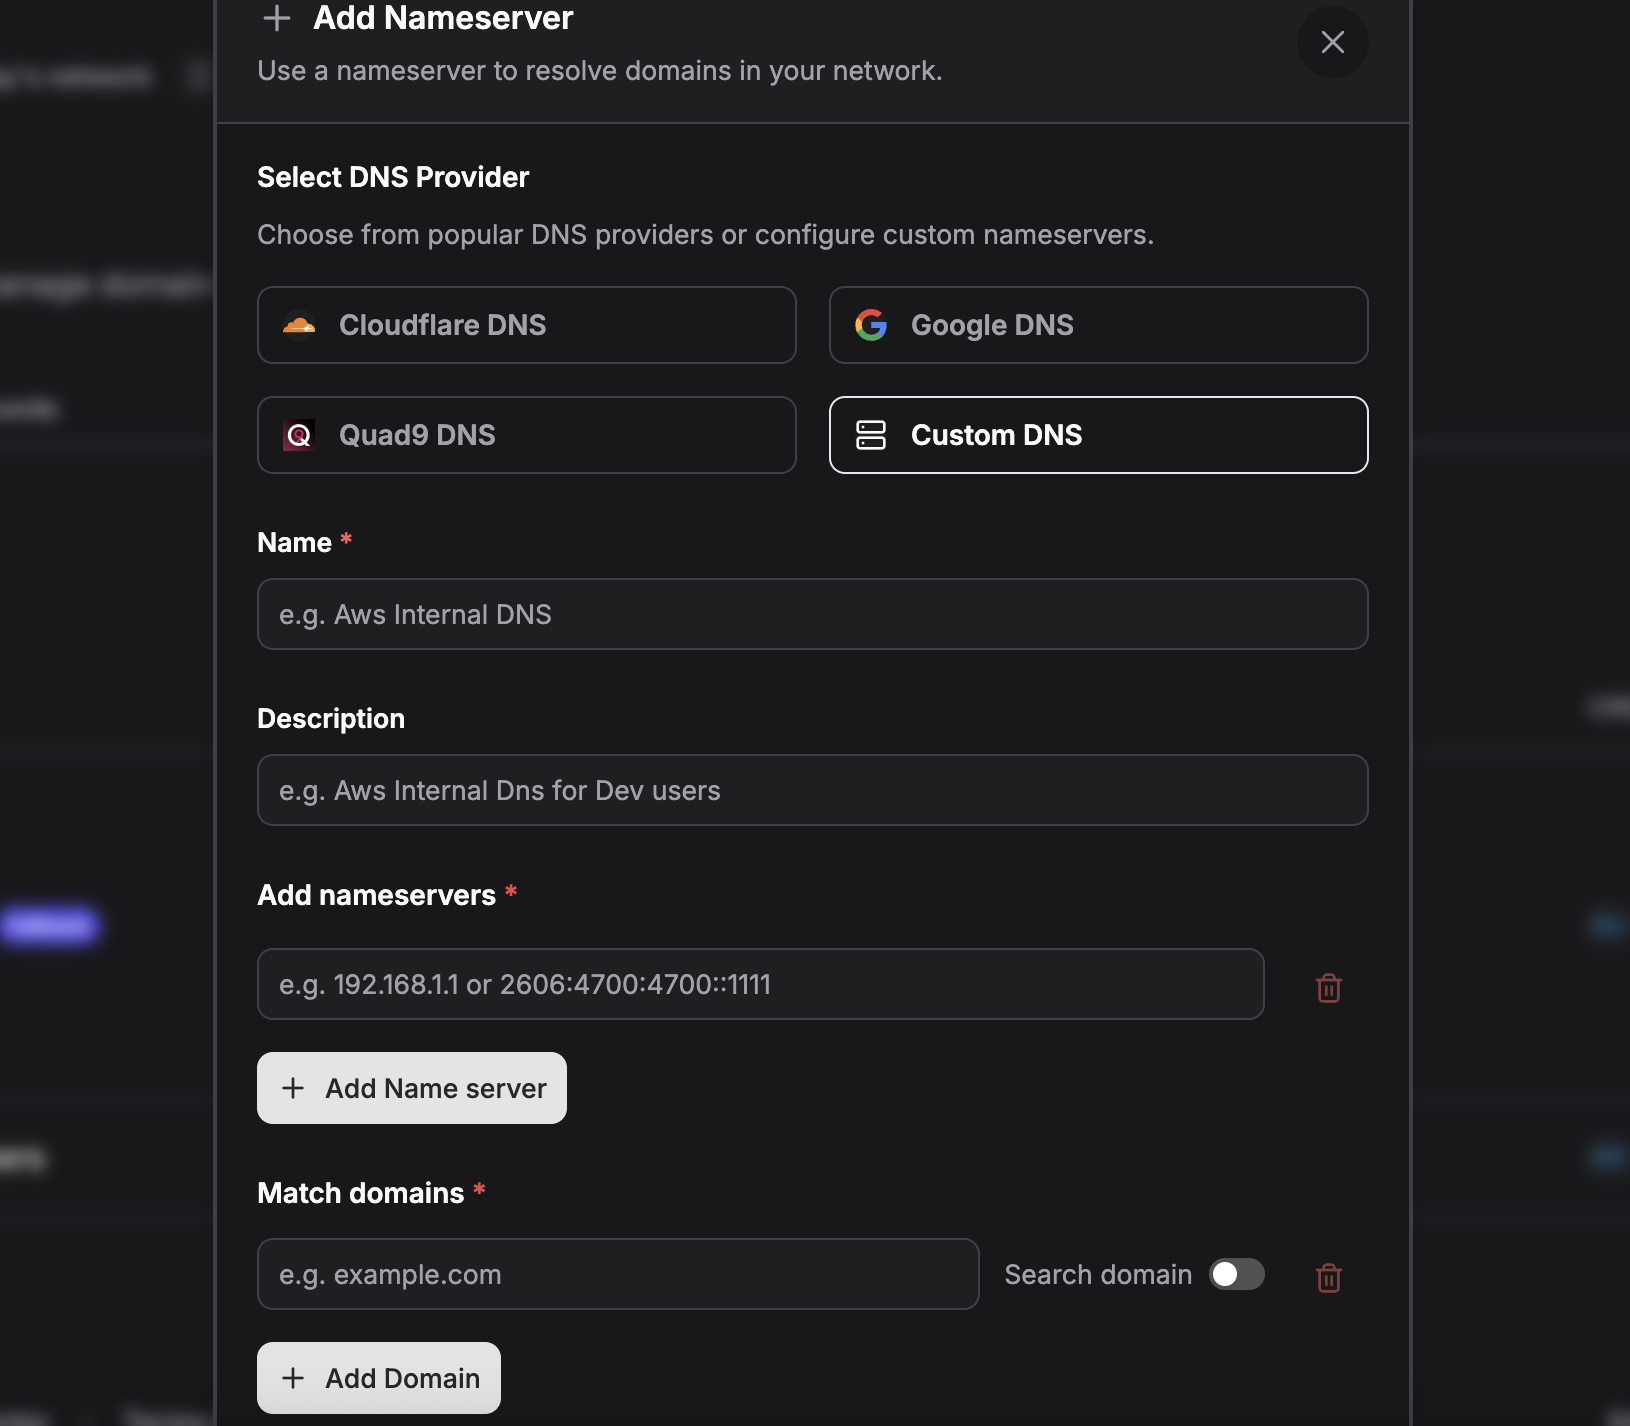
Task: Select Cloudflare DNS provider
Action: (x=526, y=325)
